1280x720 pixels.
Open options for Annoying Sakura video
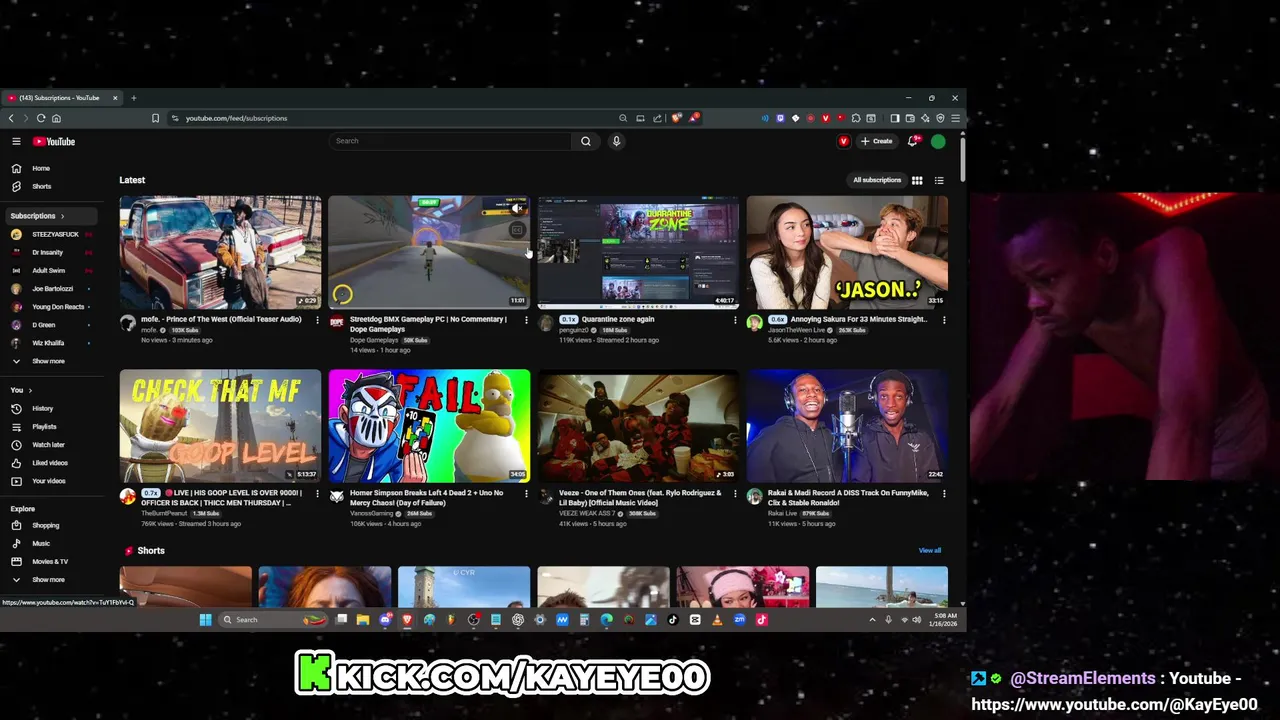tap(944, 320)
